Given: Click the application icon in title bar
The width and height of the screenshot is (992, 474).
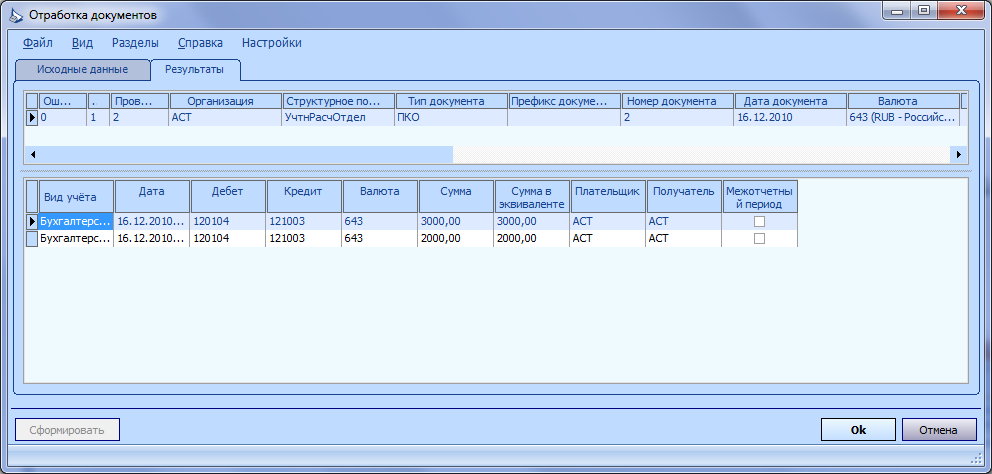Looking at the screenshot, I should coord(18,14).
